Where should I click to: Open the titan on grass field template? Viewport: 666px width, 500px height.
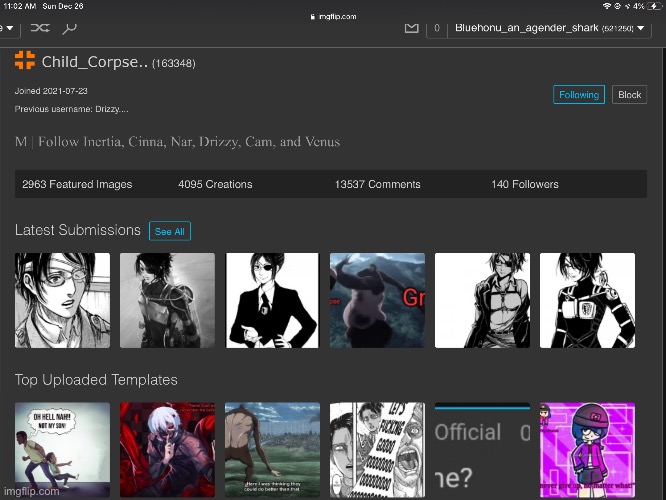(x=272, y=450)
